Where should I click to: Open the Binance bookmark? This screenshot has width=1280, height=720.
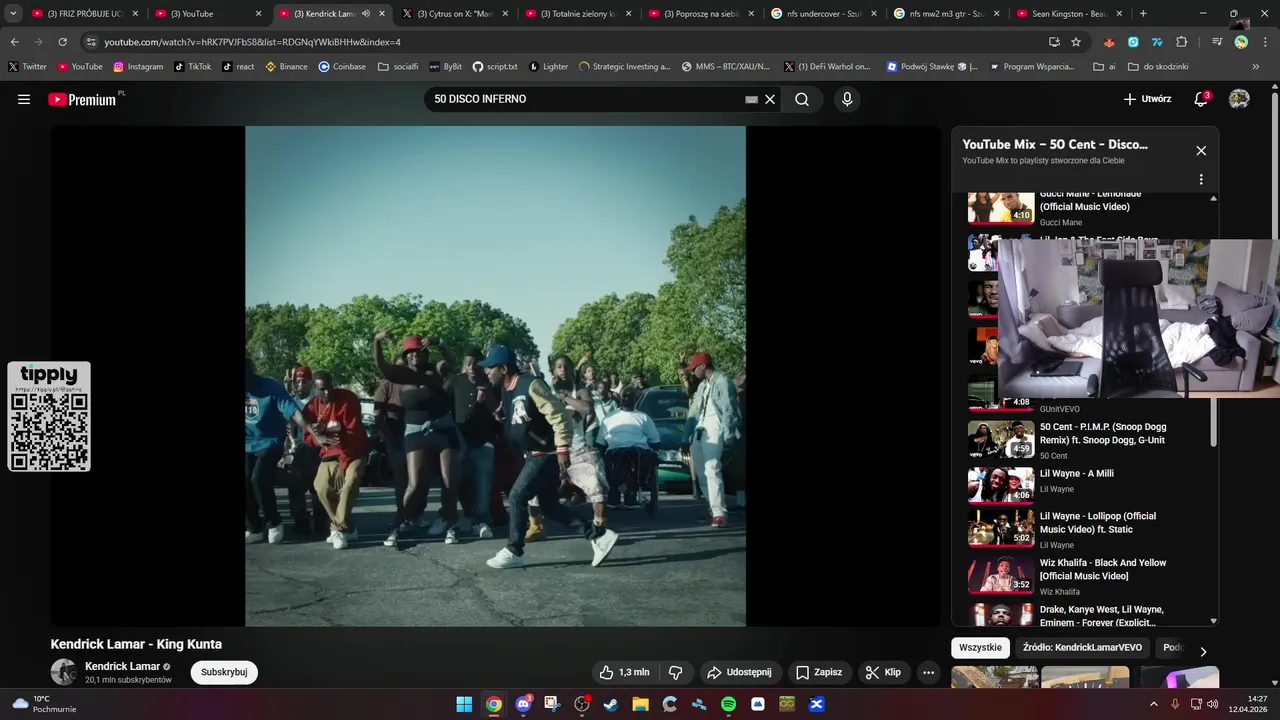[x=286, y=67]
